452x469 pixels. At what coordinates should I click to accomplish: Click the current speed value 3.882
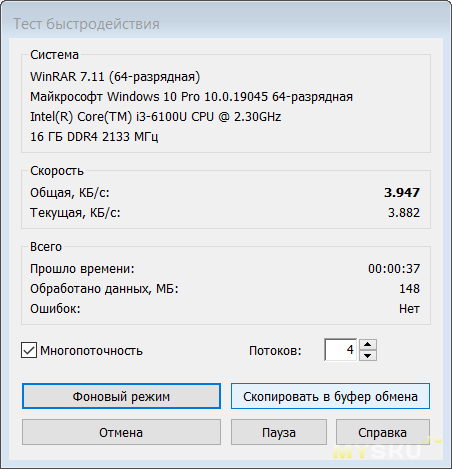[404, 213]
